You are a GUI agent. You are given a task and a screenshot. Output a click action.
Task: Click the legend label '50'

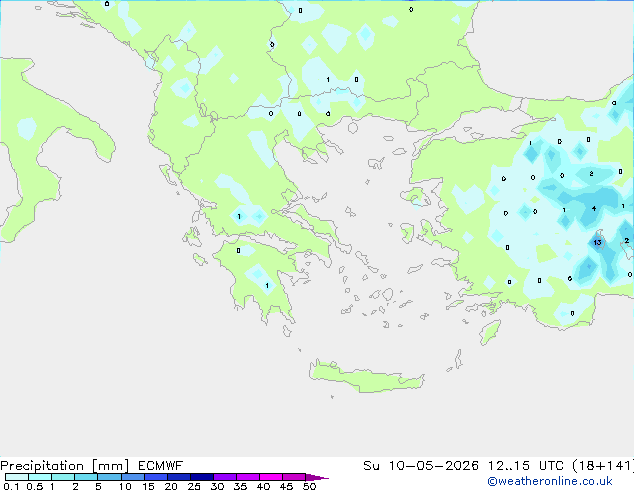pos(309,486)
